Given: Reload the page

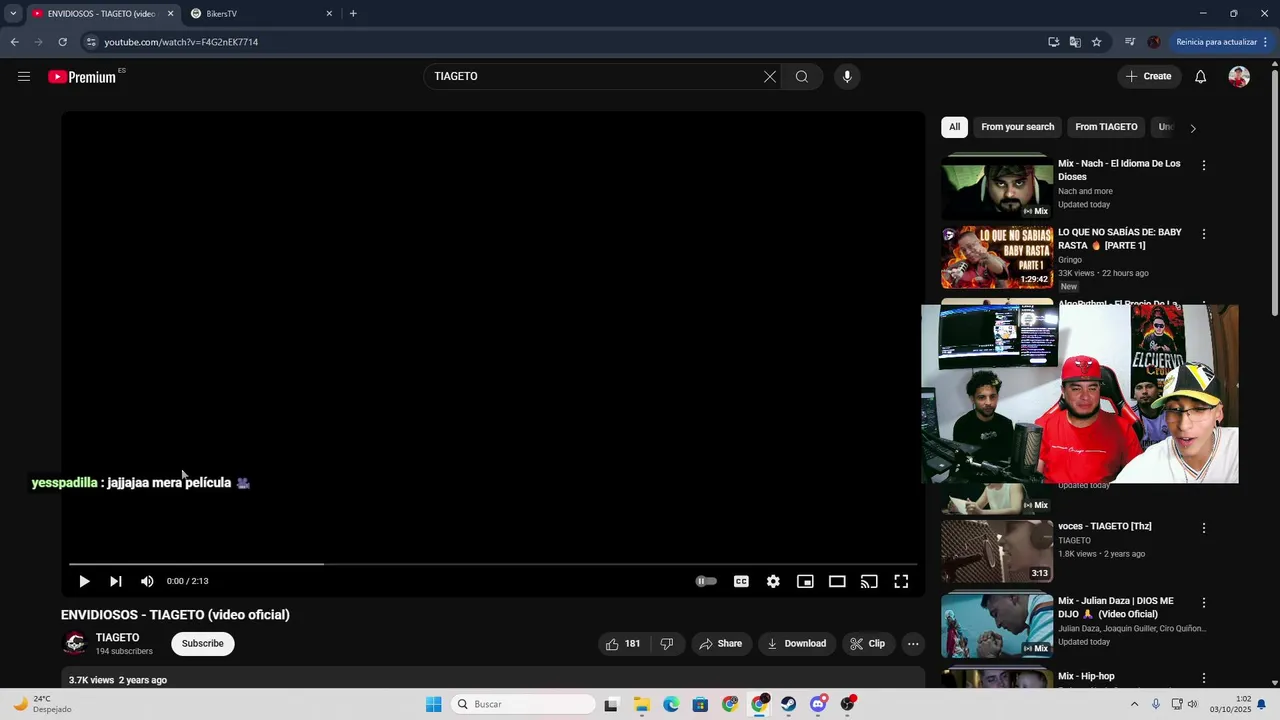Looking at the screenshot, I should [x=62, y=42].
